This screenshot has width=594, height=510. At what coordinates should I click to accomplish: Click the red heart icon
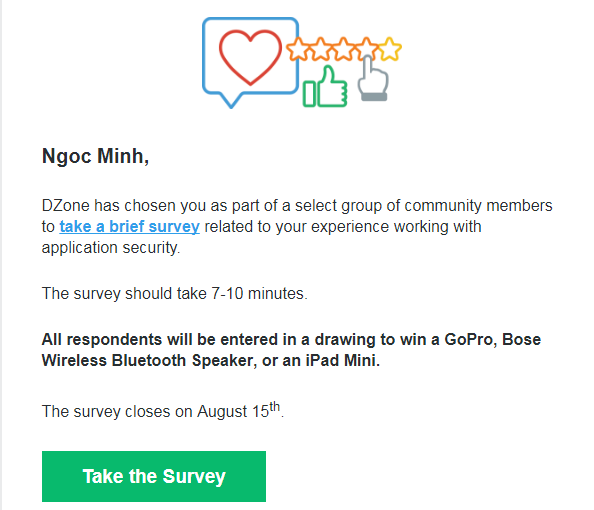coord(250,58)
